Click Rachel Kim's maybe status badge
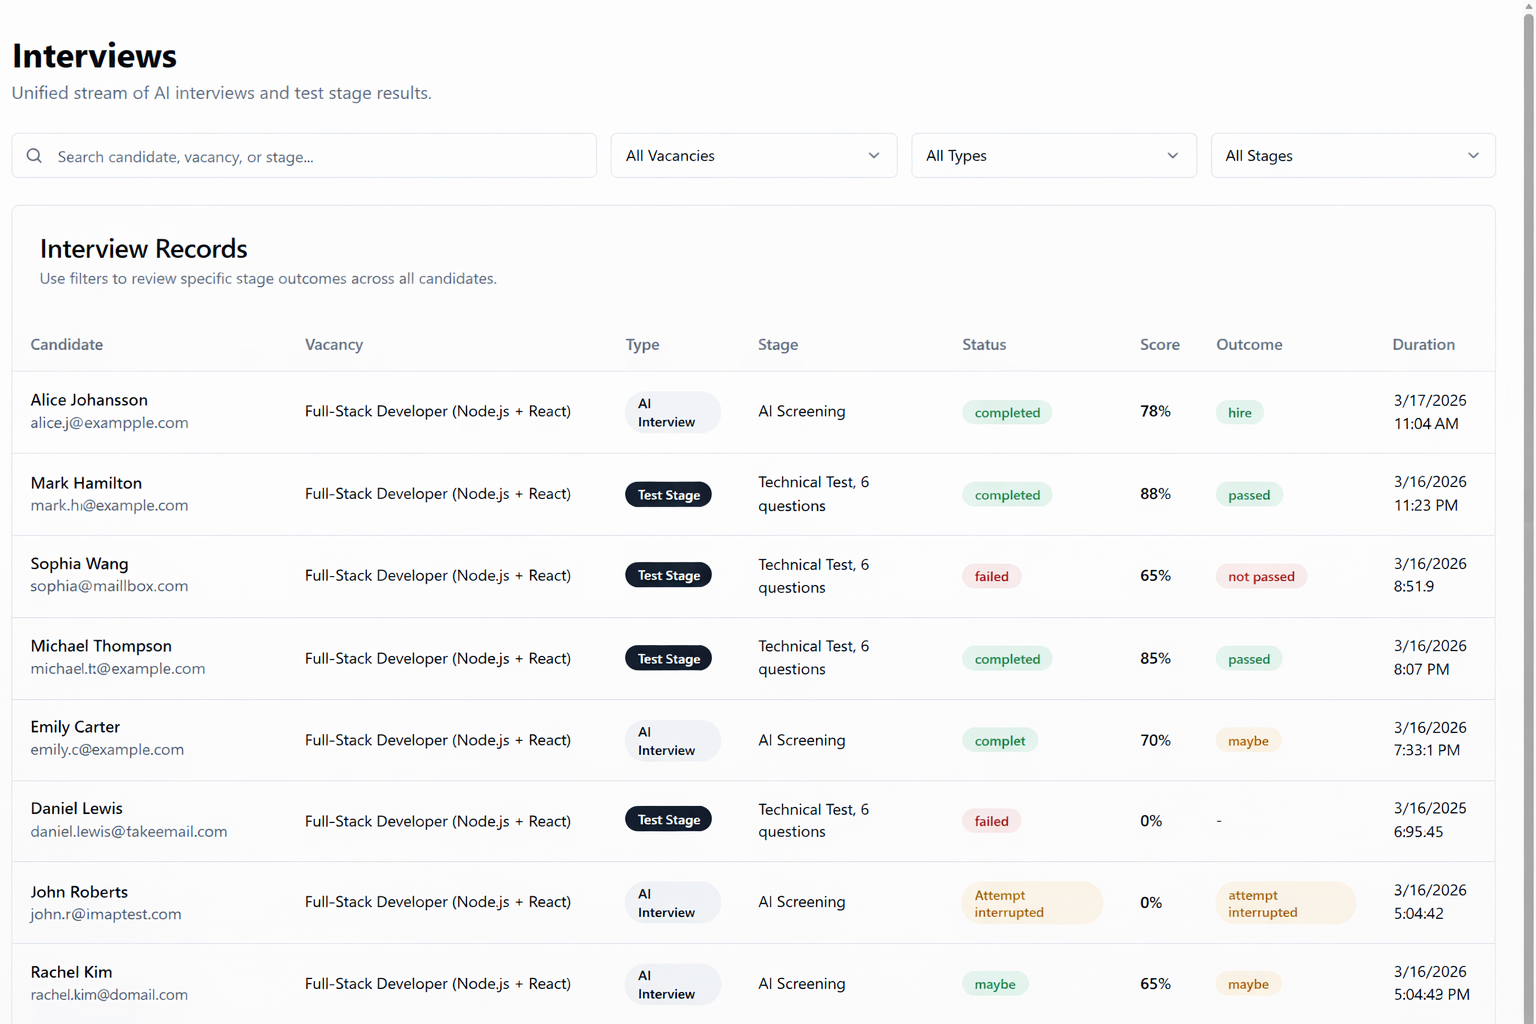The height and width of the screenshot is (1024, 1536). 995,984
